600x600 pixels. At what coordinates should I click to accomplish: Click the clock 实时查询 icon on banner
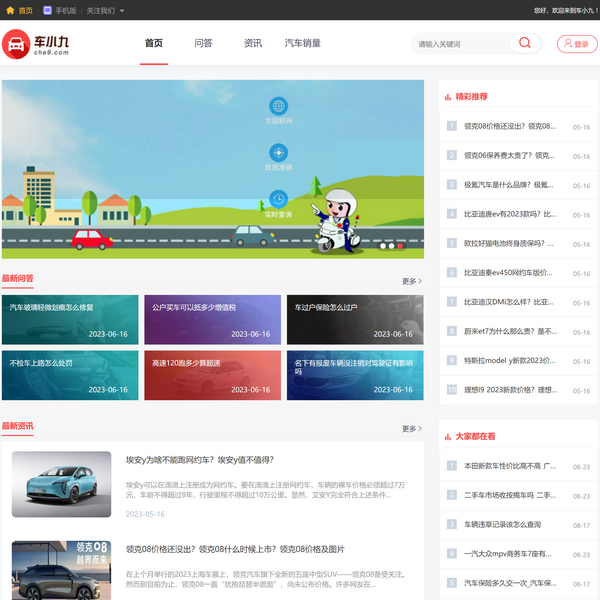278,199
